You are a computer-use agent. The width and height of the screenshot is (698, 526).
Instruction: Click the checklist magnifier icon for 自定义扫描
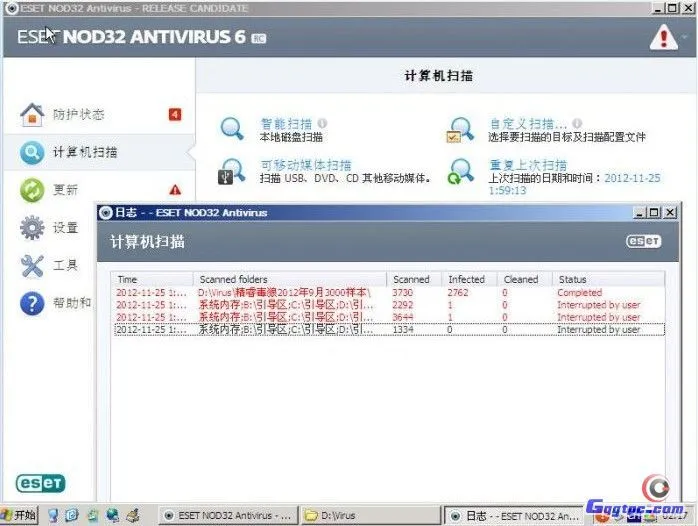[x=460, y=129]
